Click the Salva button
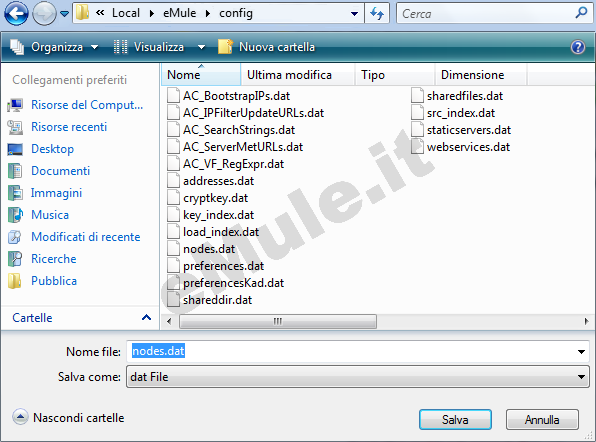 pos(455,420)
